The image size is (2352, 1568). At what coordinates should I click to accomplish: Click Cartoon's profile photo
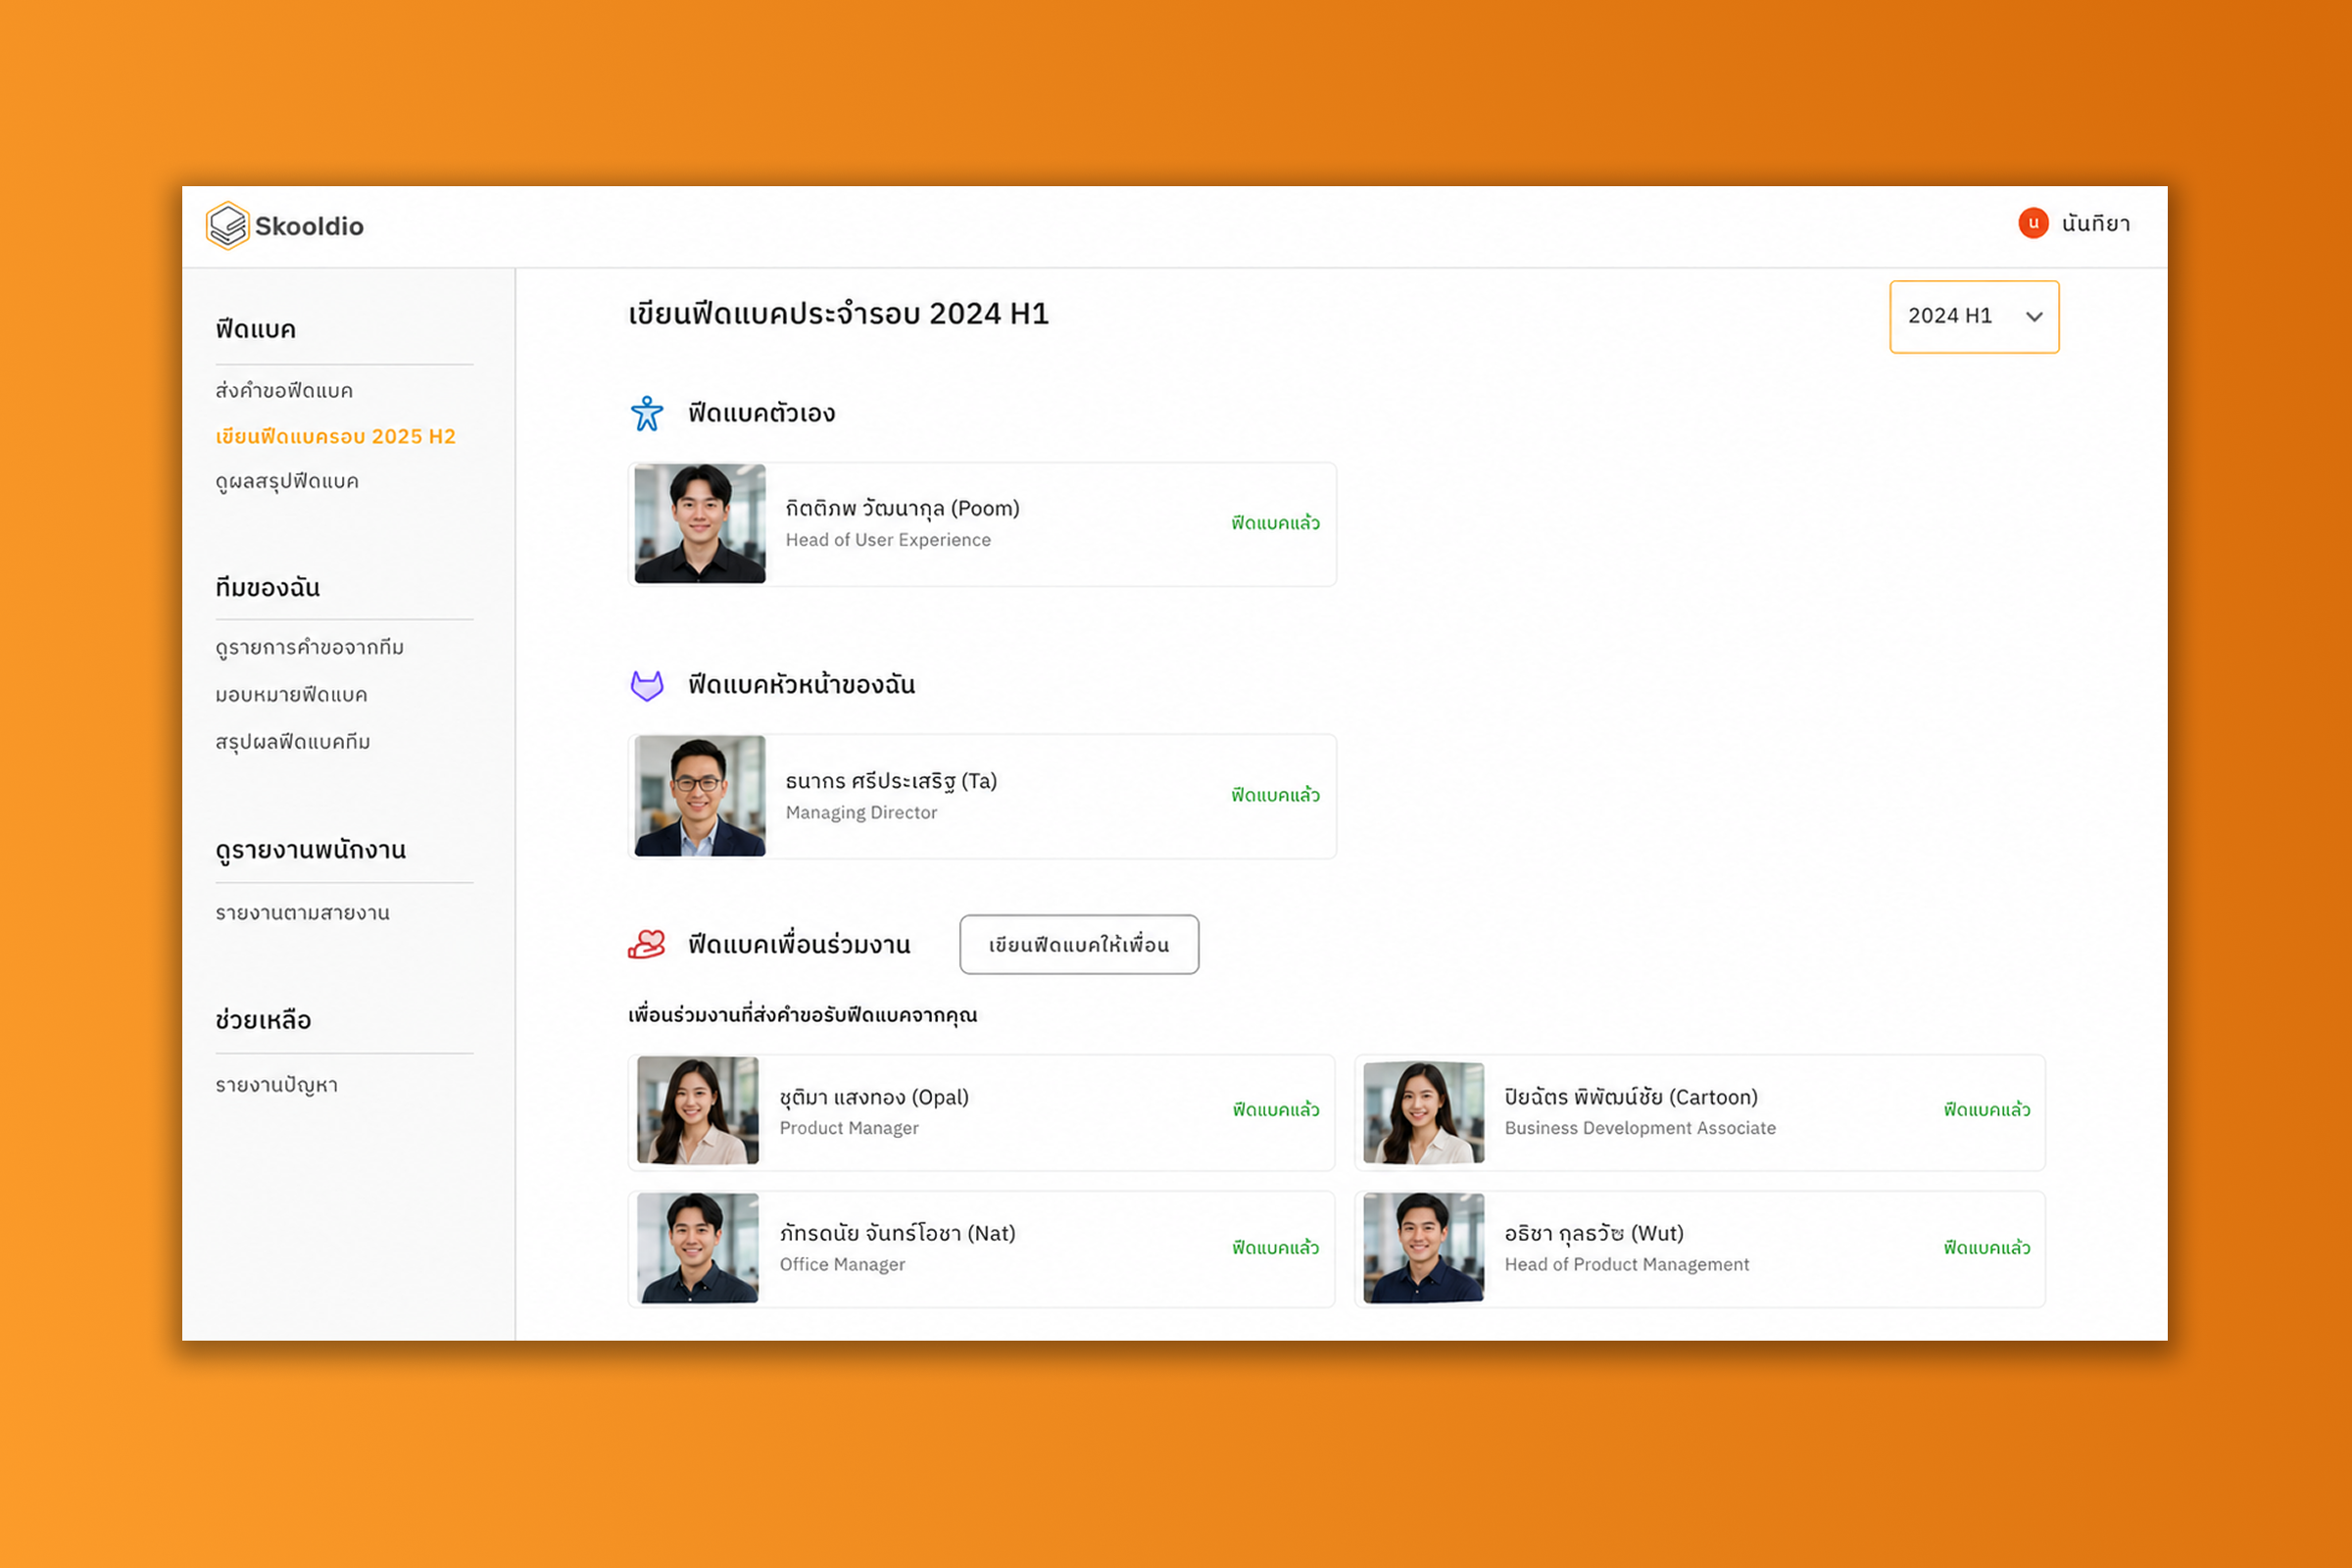pos(1424,1113)
